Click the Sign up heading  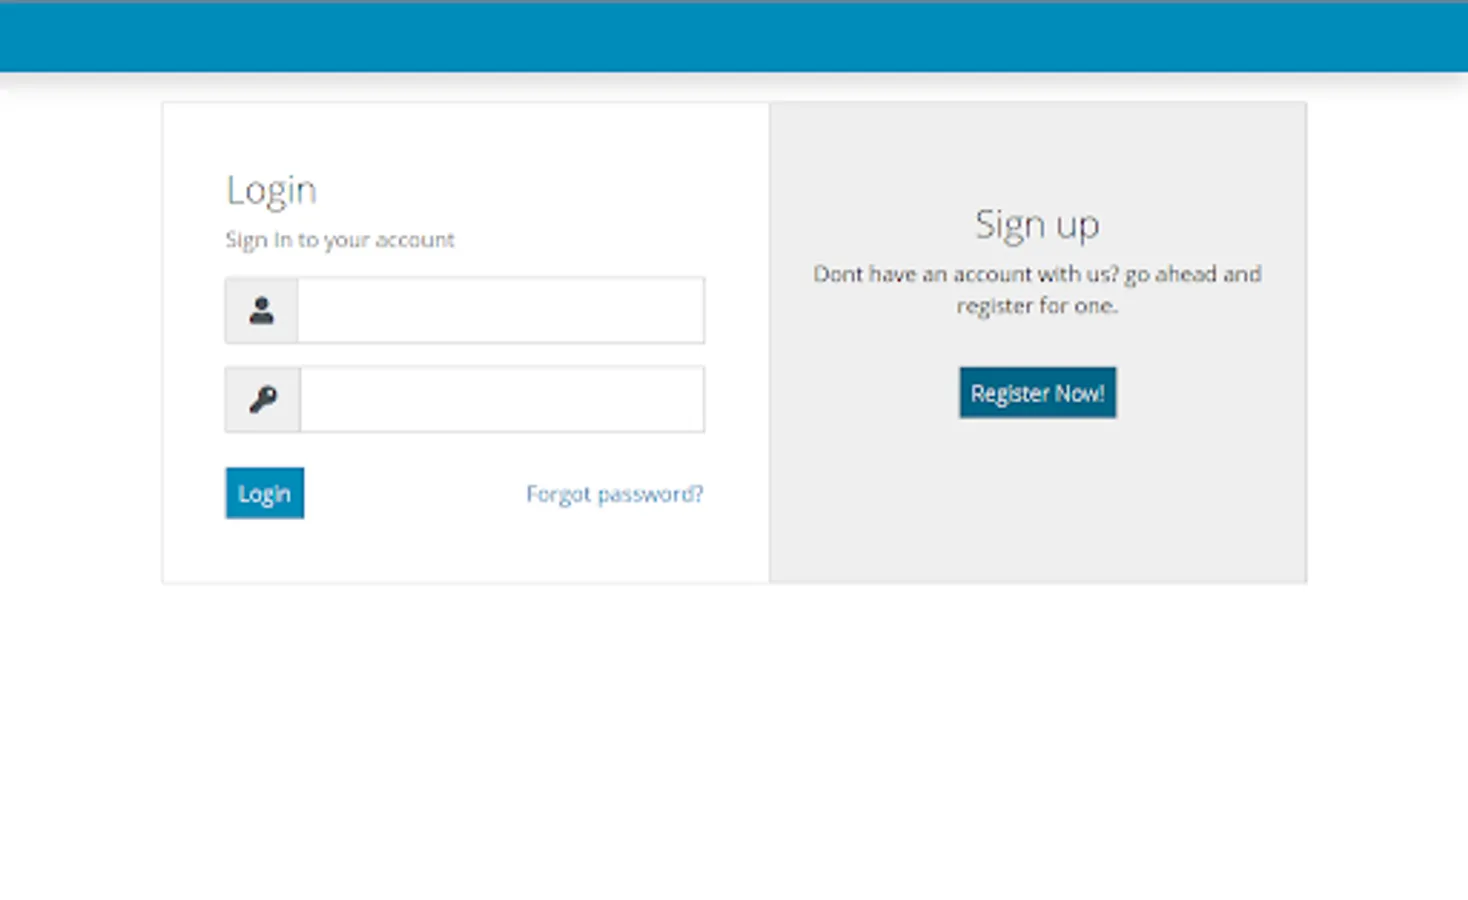[x=1038, y=224]
